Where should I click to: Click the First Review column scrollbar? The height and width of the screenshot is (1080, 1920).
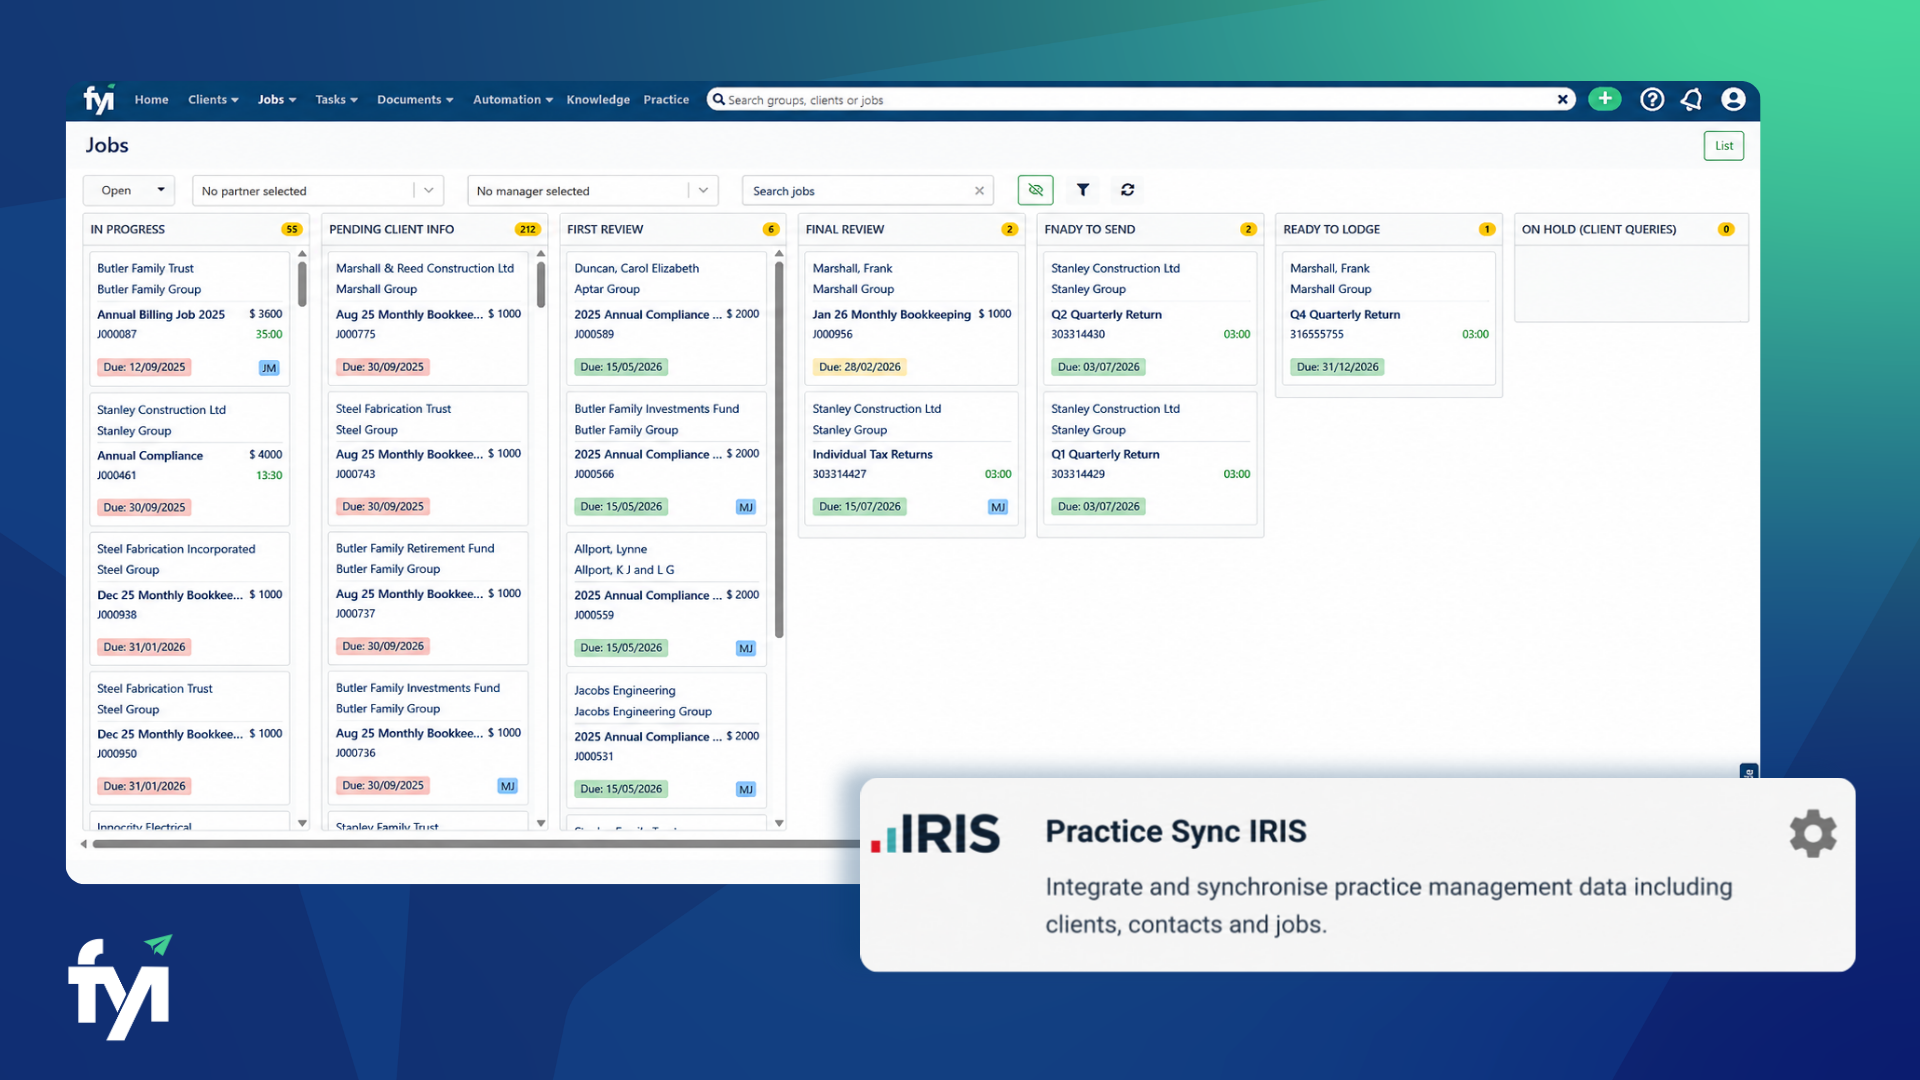779,449
